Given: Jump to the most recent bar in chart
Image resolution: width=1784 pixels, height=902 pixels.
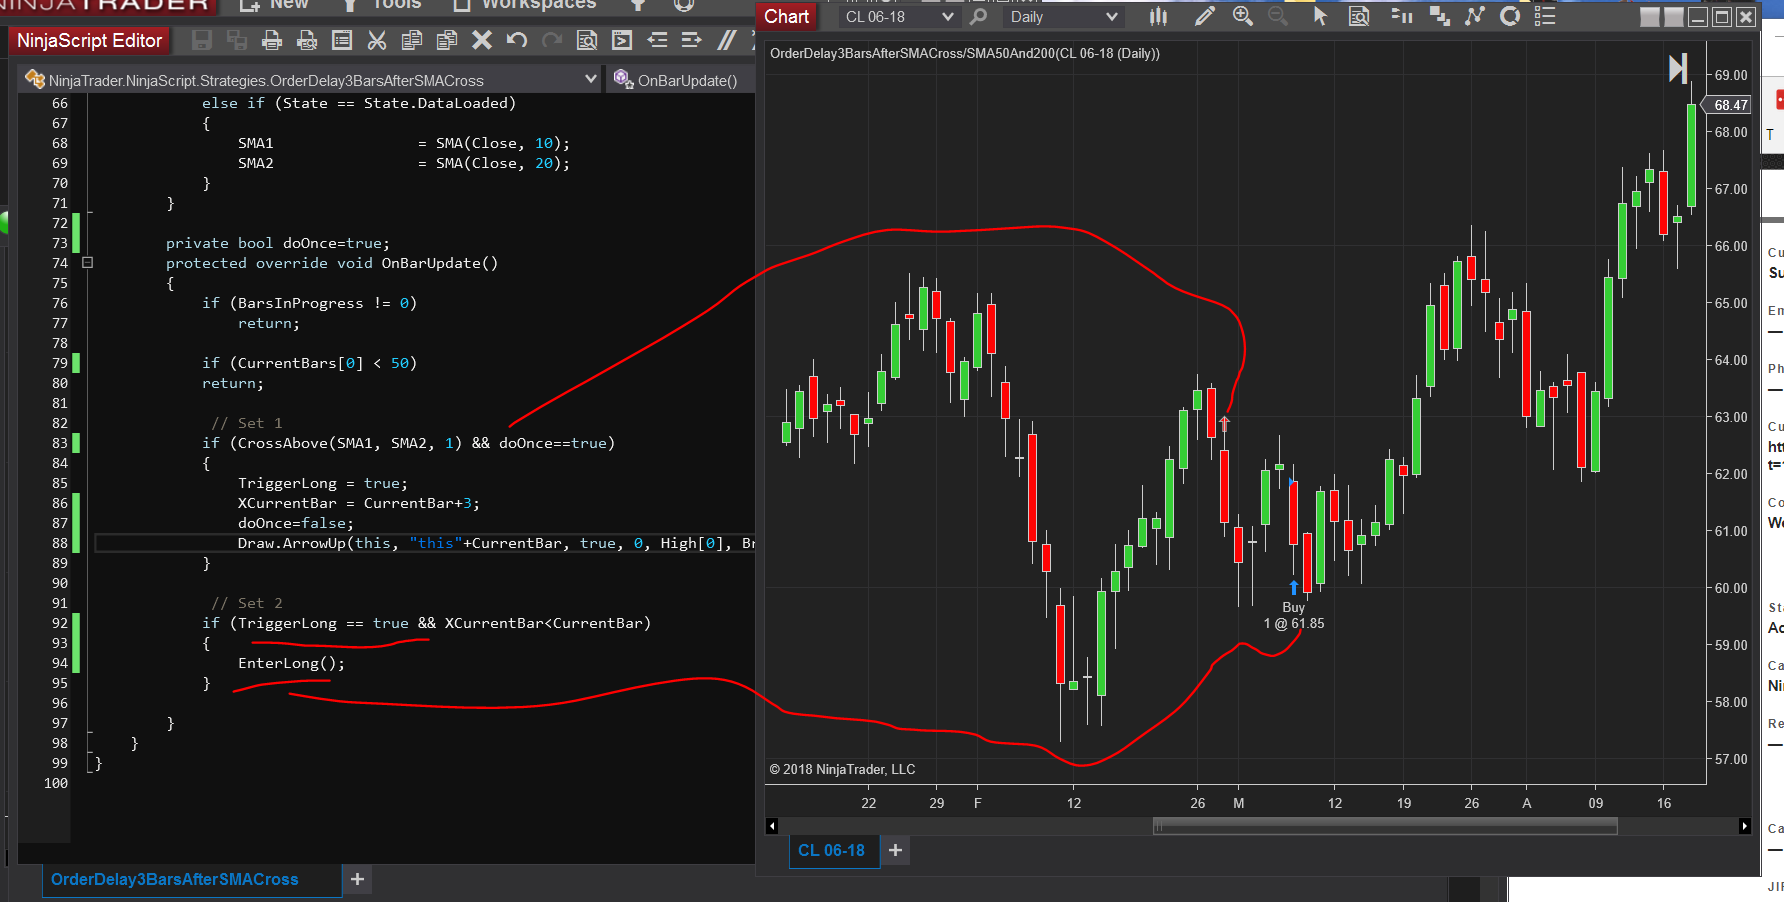Looking at the screenshot, I should pos(1678,68).
